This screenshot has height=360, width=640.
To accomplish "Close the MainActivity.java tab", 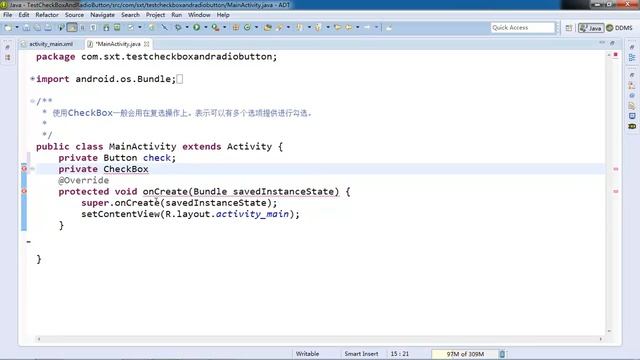I will click(x=147, y=44).
